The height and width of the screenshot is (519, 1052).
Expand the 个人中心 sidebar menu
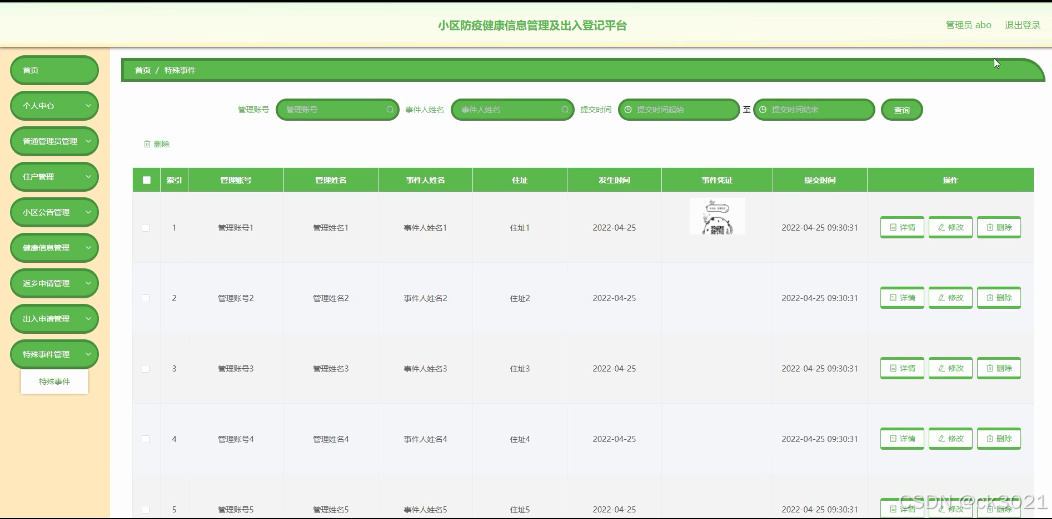54,106
